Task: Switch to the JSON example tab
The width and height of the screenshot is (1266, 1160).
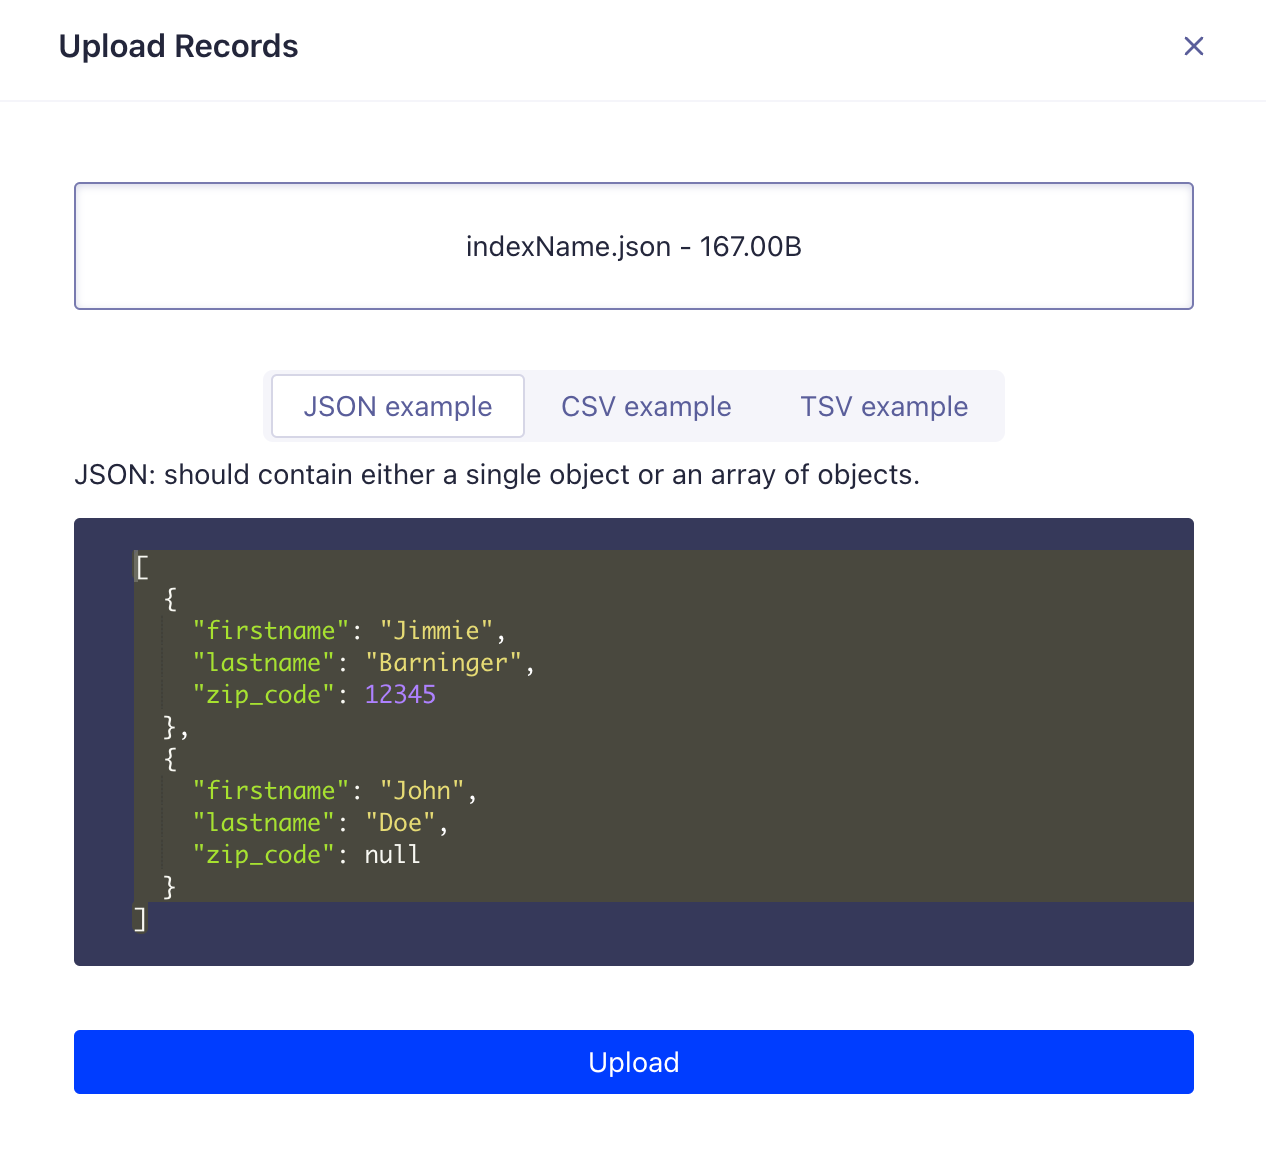Action: [398, 406]
